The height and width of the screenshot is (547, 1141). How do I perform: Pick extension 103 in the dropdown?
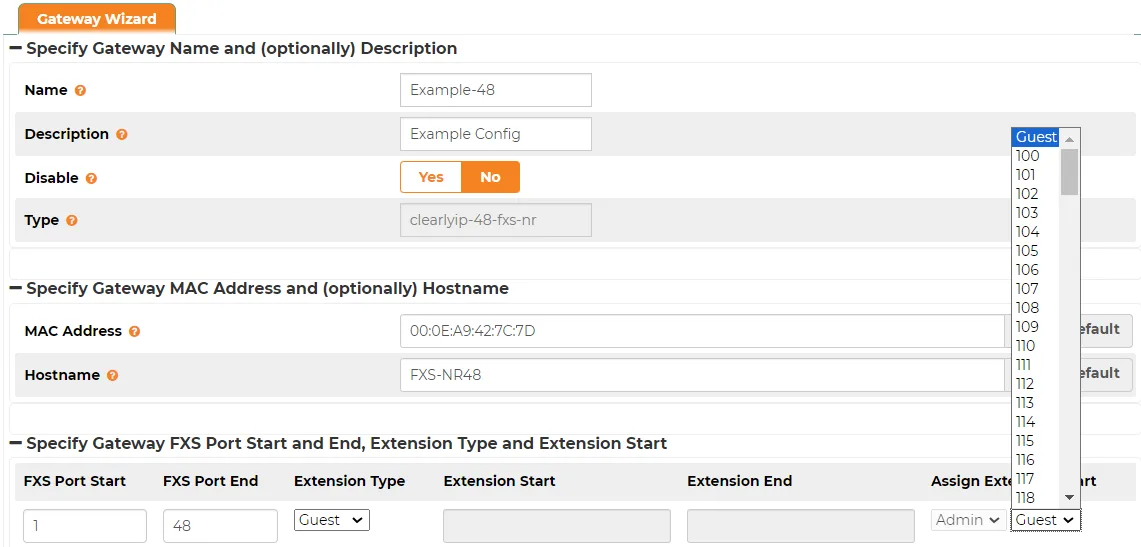[1036, 212]
